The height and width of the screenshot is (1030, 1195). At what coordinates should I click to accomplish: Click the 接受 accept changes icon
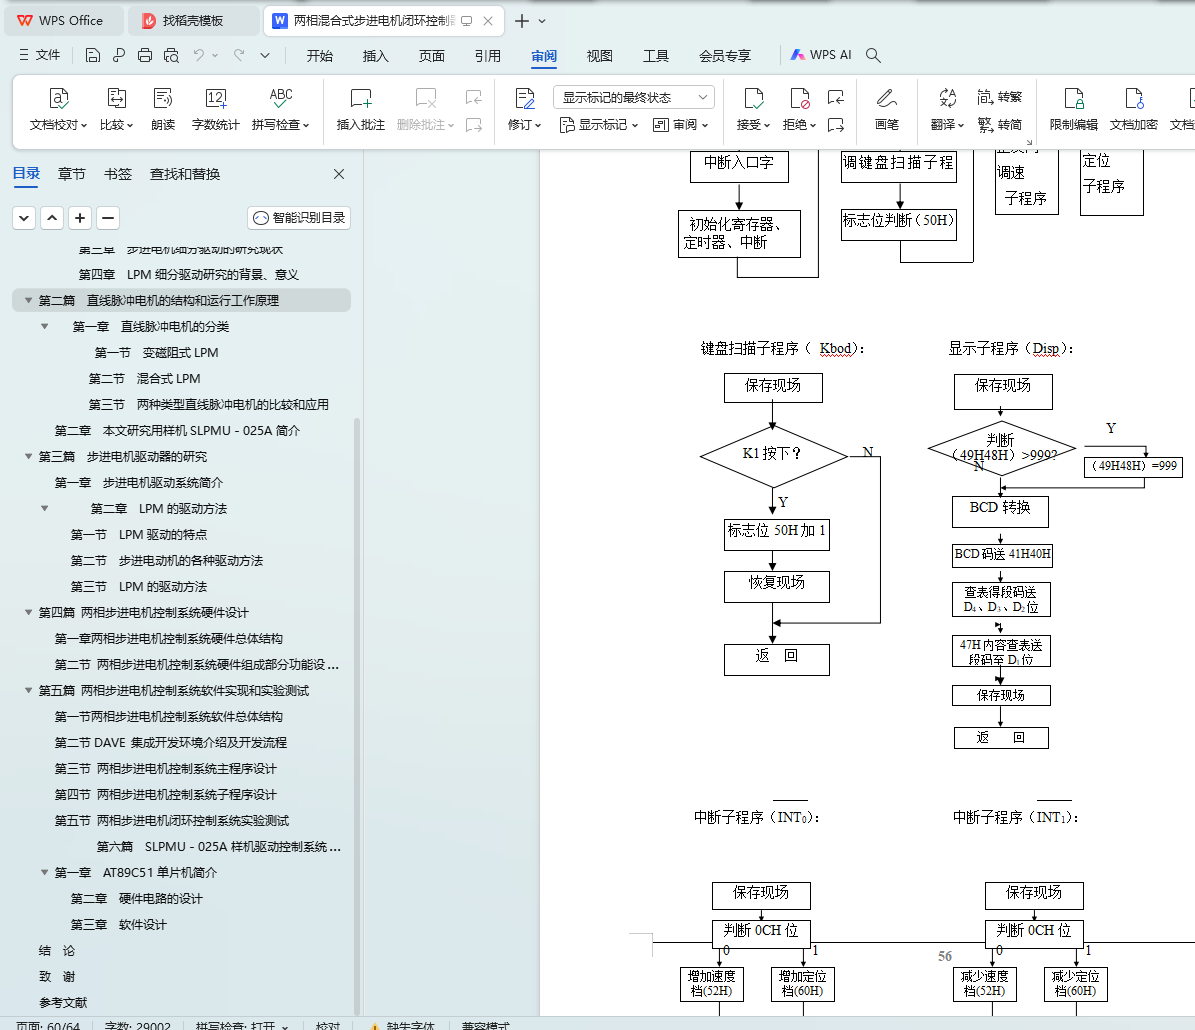click(x=753, y=98)
